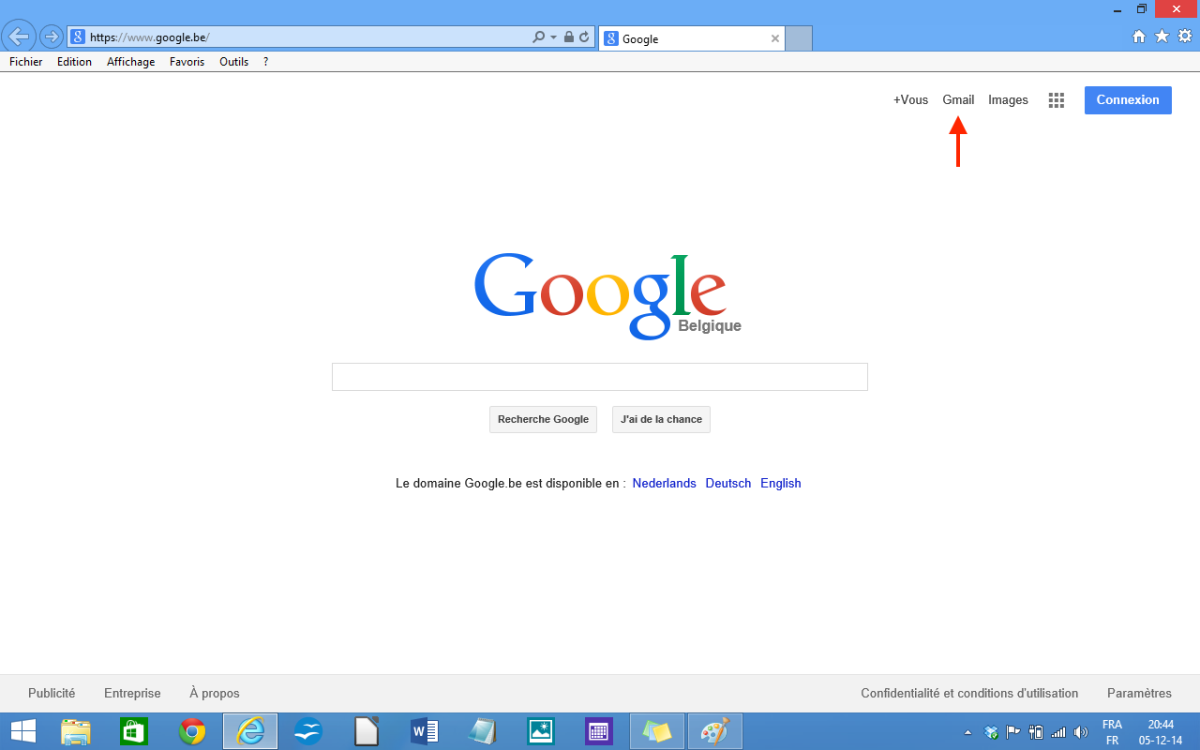Open the Images link
The height and width of the screenshot is (750, 1200).
[1008, 100]
